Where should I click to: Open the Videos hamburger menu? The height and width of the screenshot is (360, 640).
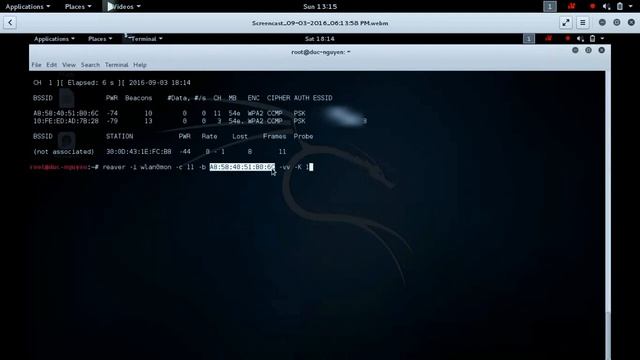pos(582,23)
